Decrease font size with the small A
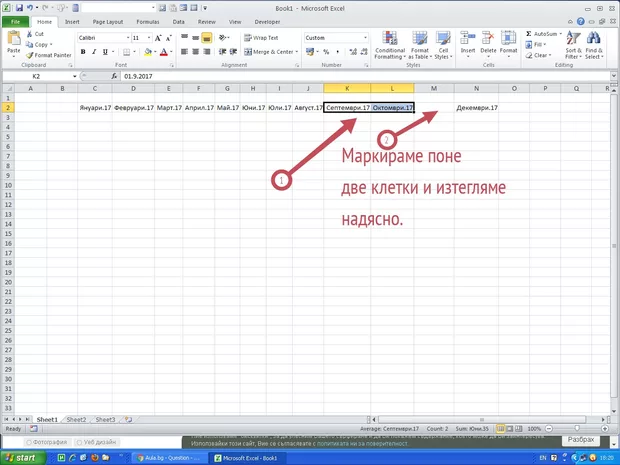The height and width of the screenshot is (465, 620). point(168,38)
